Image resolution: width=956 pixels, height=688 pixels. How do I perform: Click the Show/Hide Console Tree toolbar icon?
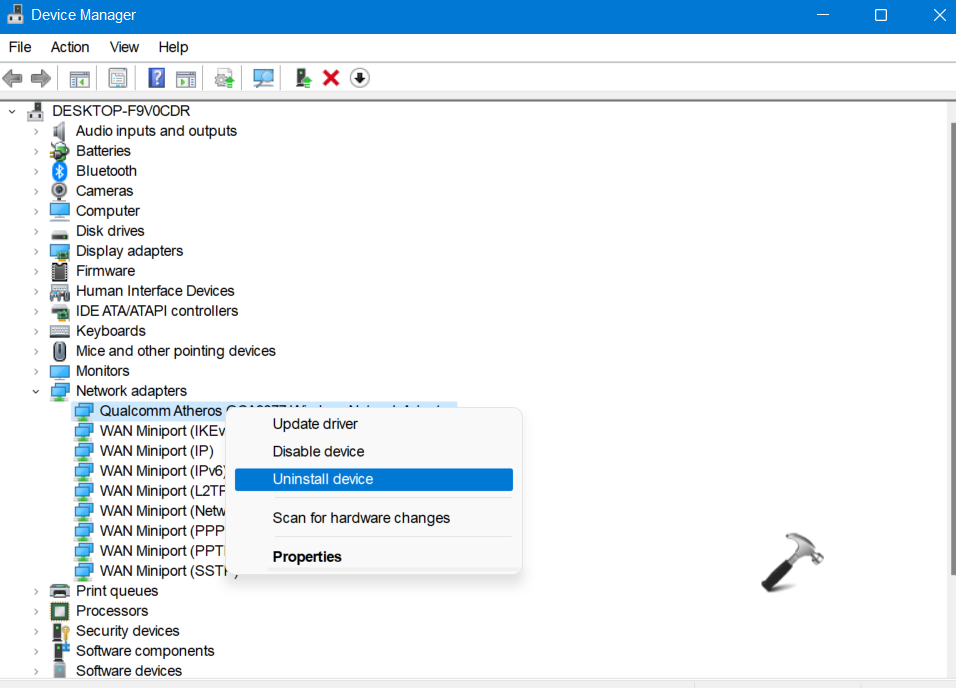point(79,78)
